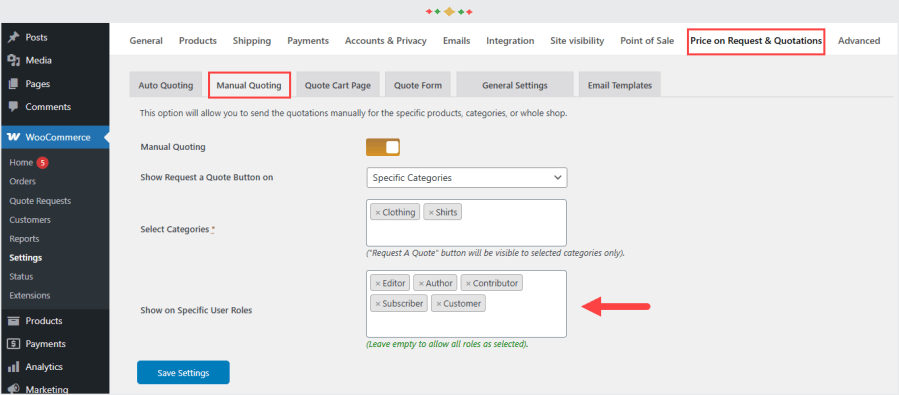Image resolution: width=899 pixels, height=395 pixels.
Task: Remove the Contributor role tag
Action: [468, 283]
